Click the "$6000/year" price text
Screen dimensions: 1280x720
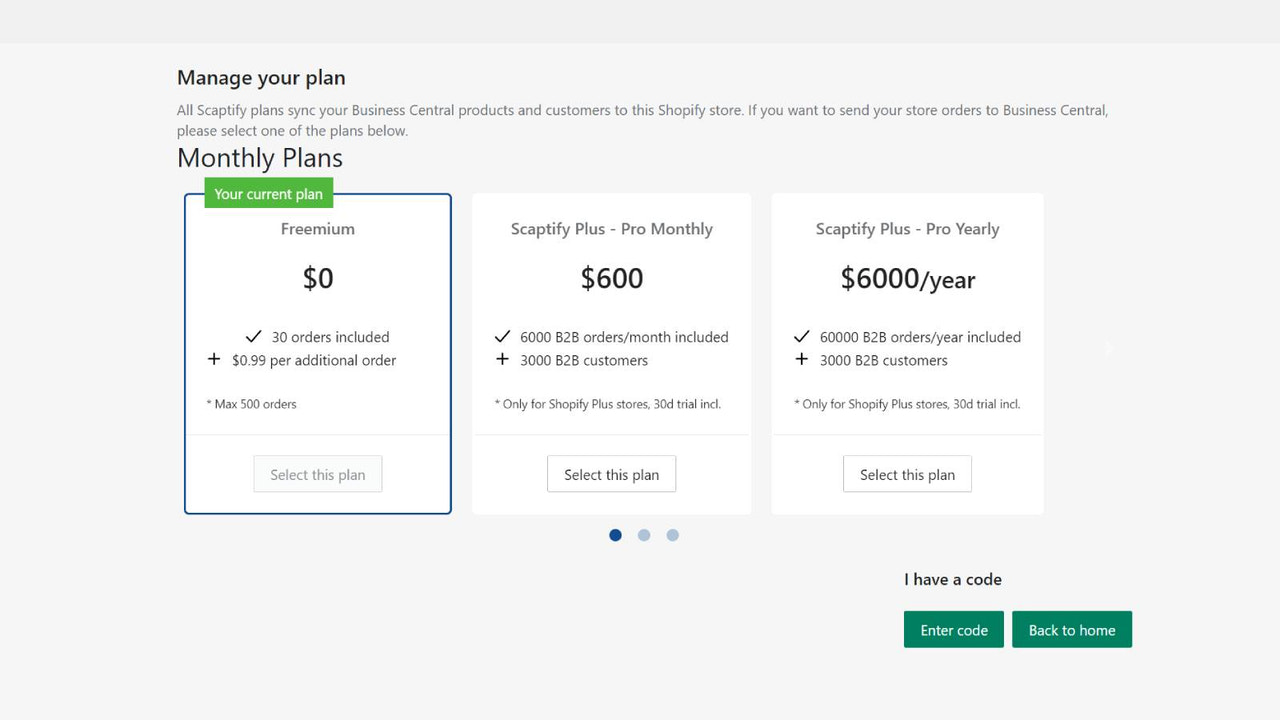(x=907, y=279)
